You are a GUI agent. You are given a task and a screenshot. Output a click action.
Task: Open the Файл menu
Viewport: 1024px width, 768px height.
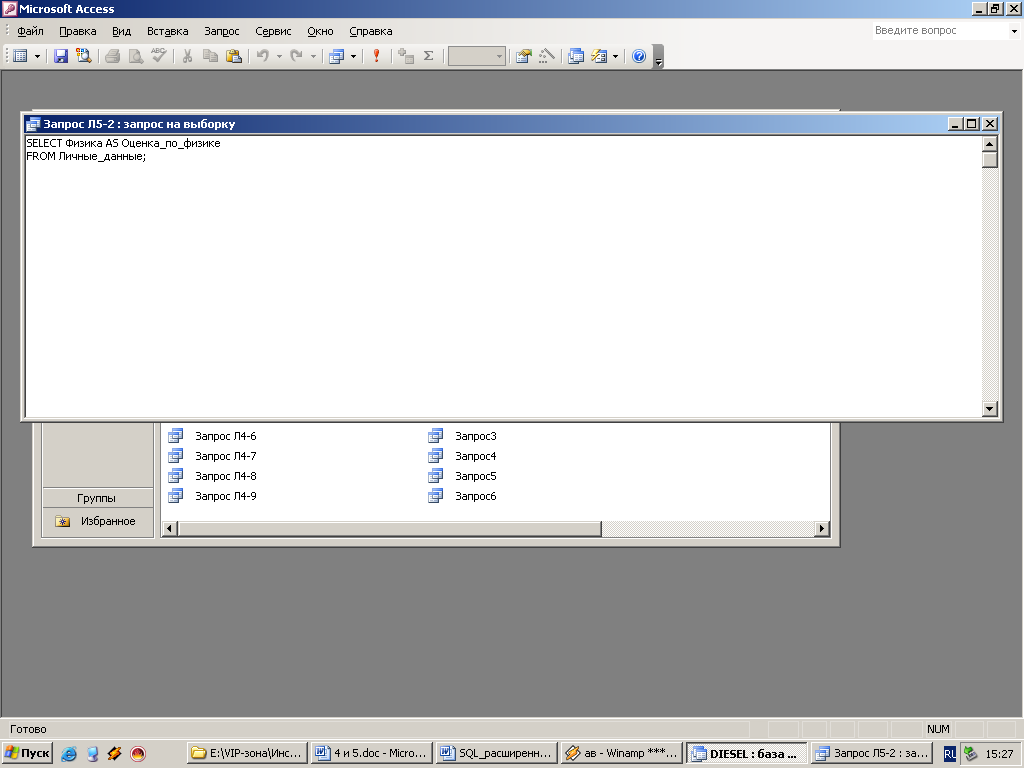point(30,31)
